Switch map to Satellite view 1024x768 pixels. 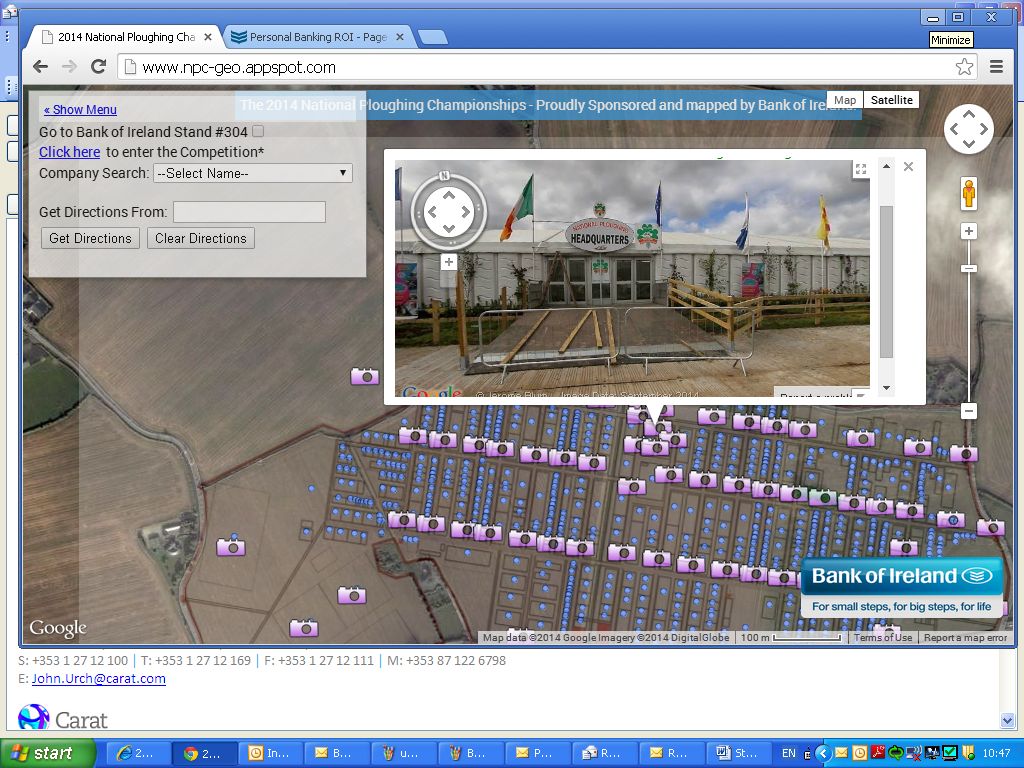(x=891, y=100)
